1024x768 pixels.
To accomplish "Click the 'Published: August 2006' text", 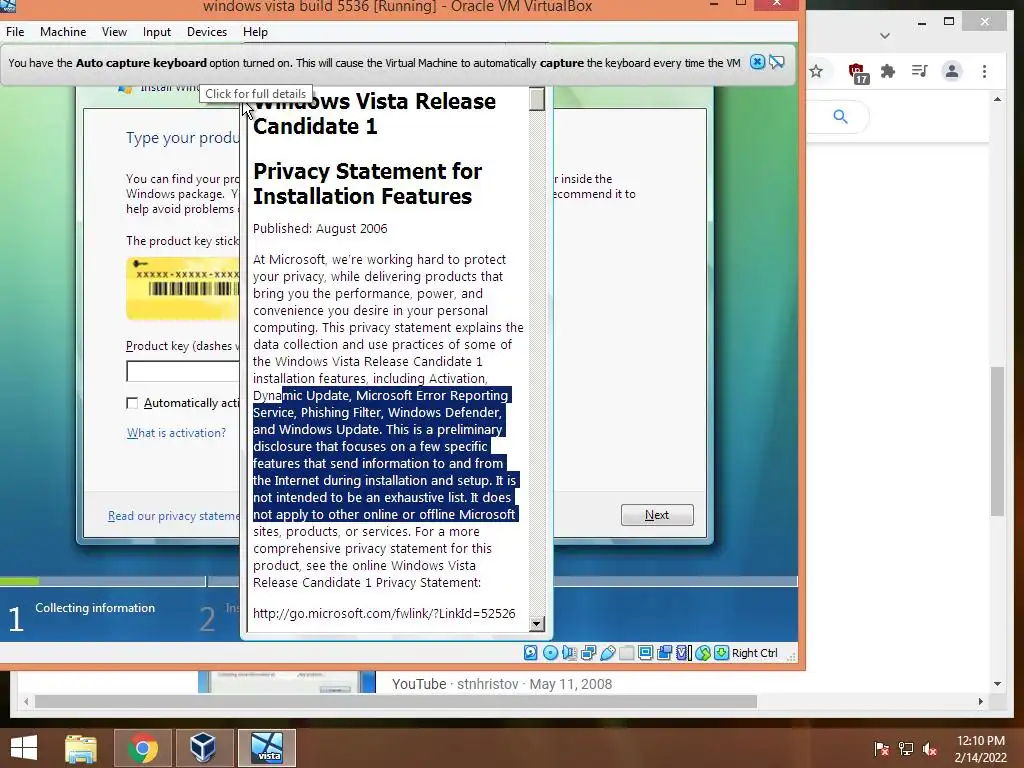I will tap(320, 229).
